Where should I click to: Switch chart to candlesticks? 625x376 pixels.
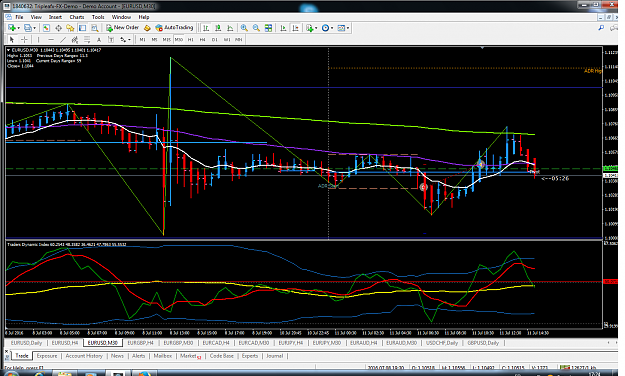tap(218, 28)
